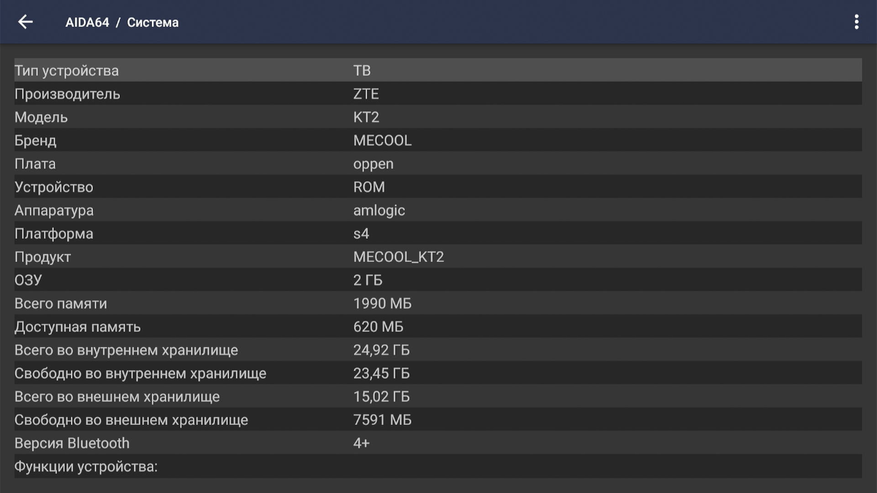Select the ОЗУ 2 ГБ row
Image resolution: width=877 pixels, height=493 pixels.
pyautogui.click(x=437, y=280)
